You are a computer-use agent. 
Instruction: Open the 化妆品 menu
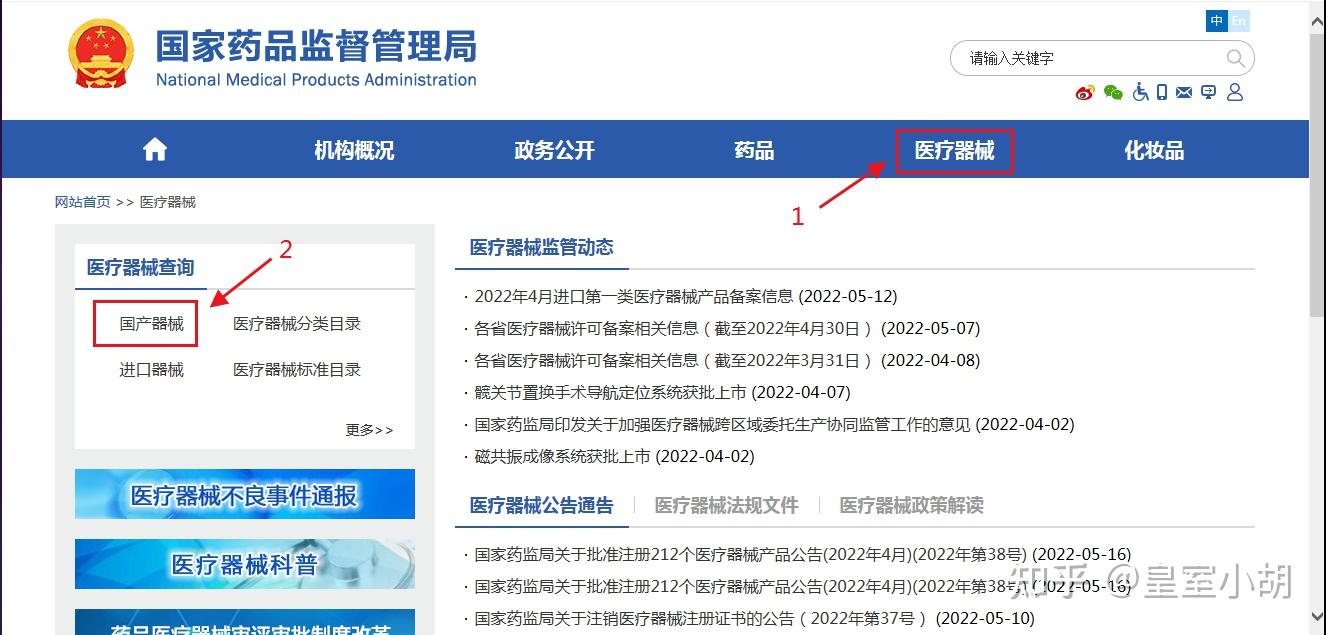click(1155, 150)
